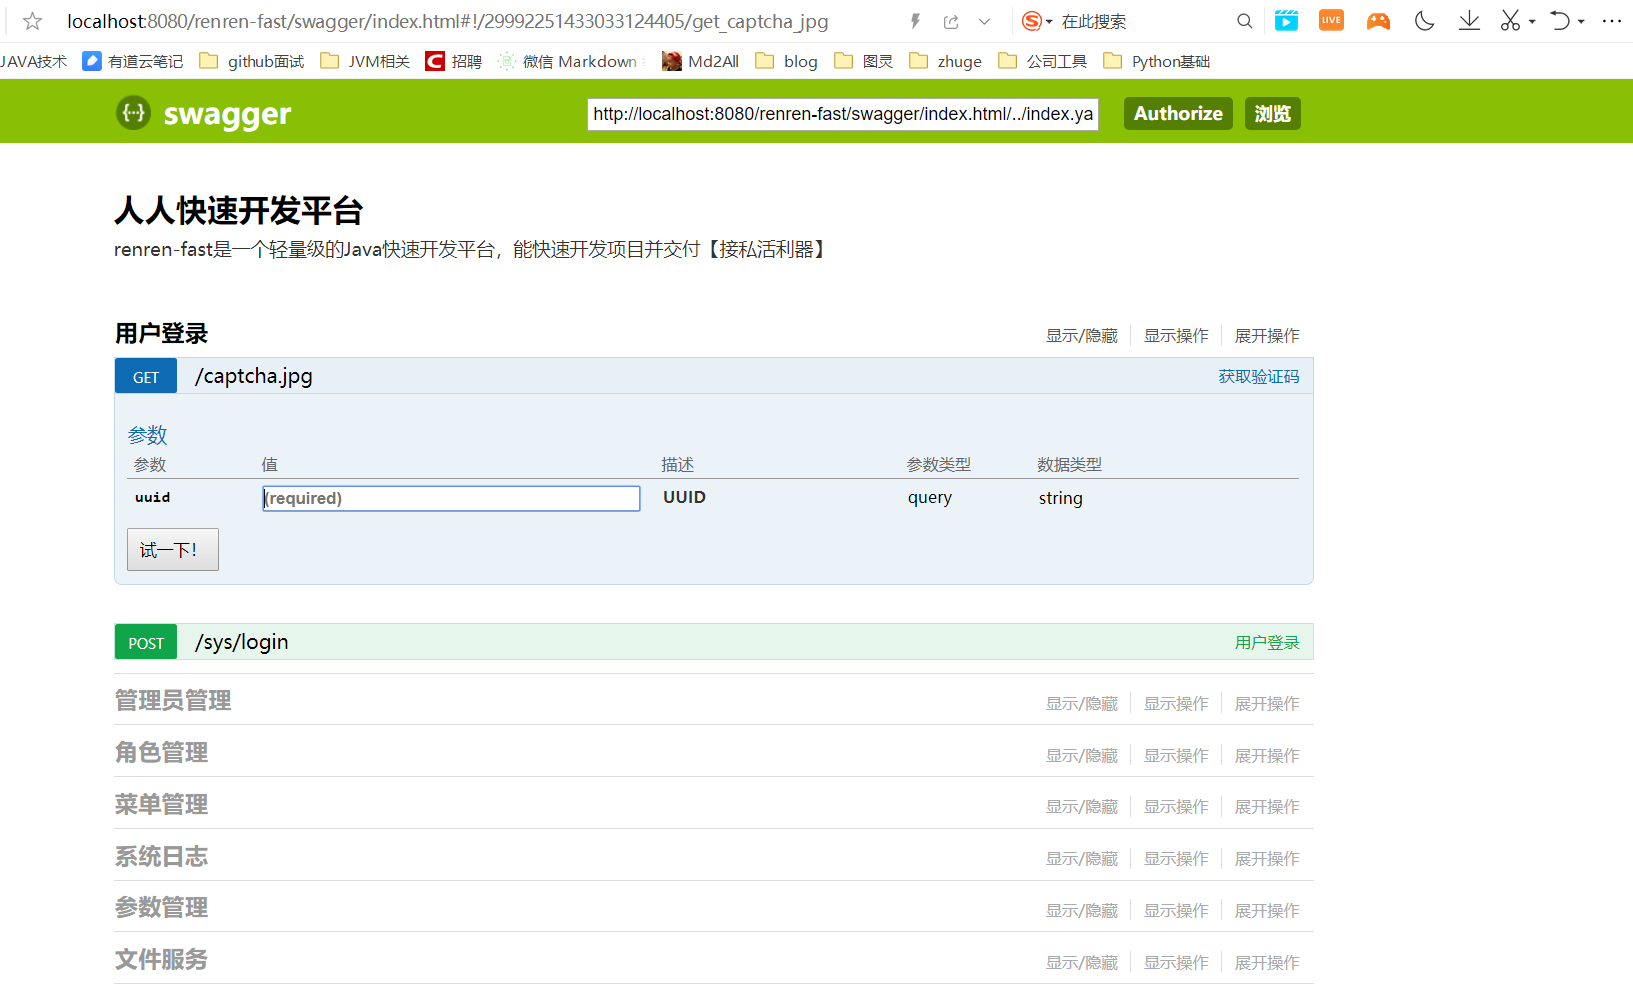Open the github面试 bookmark folder
This screenshot has width=1633, height=987.
pos(252,61)
